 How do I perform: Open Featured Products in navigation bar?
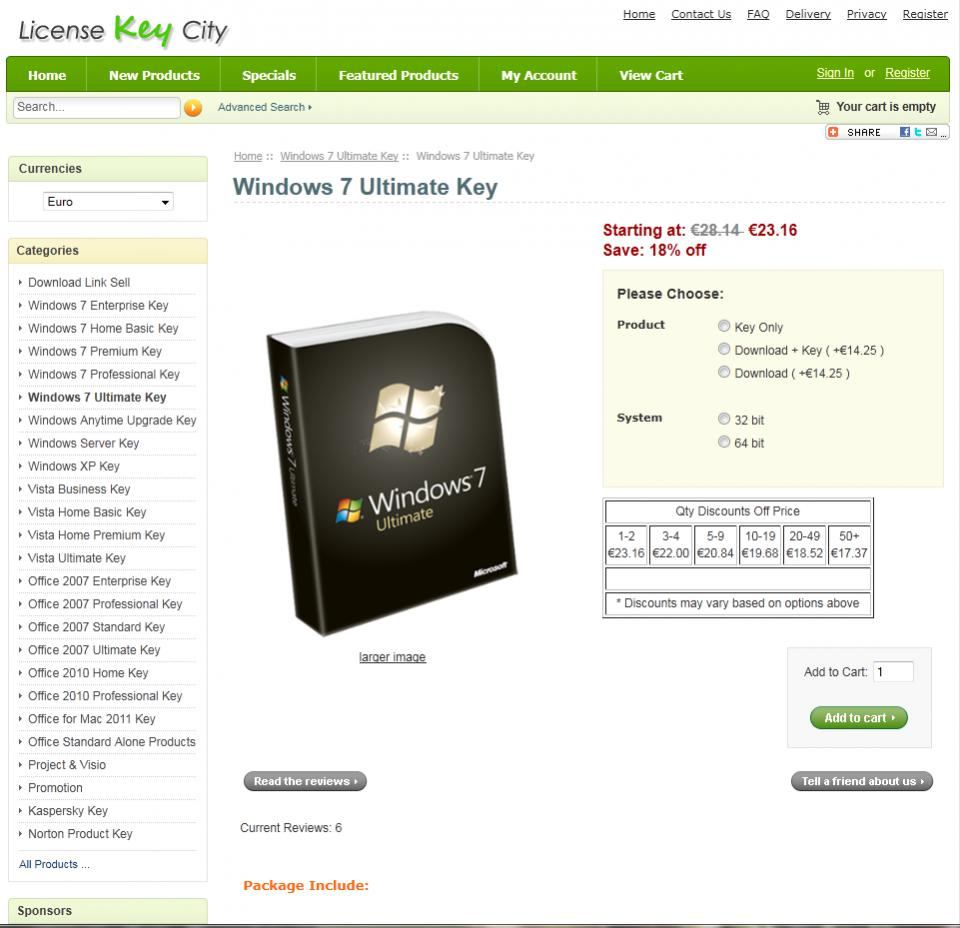[398, 75]
